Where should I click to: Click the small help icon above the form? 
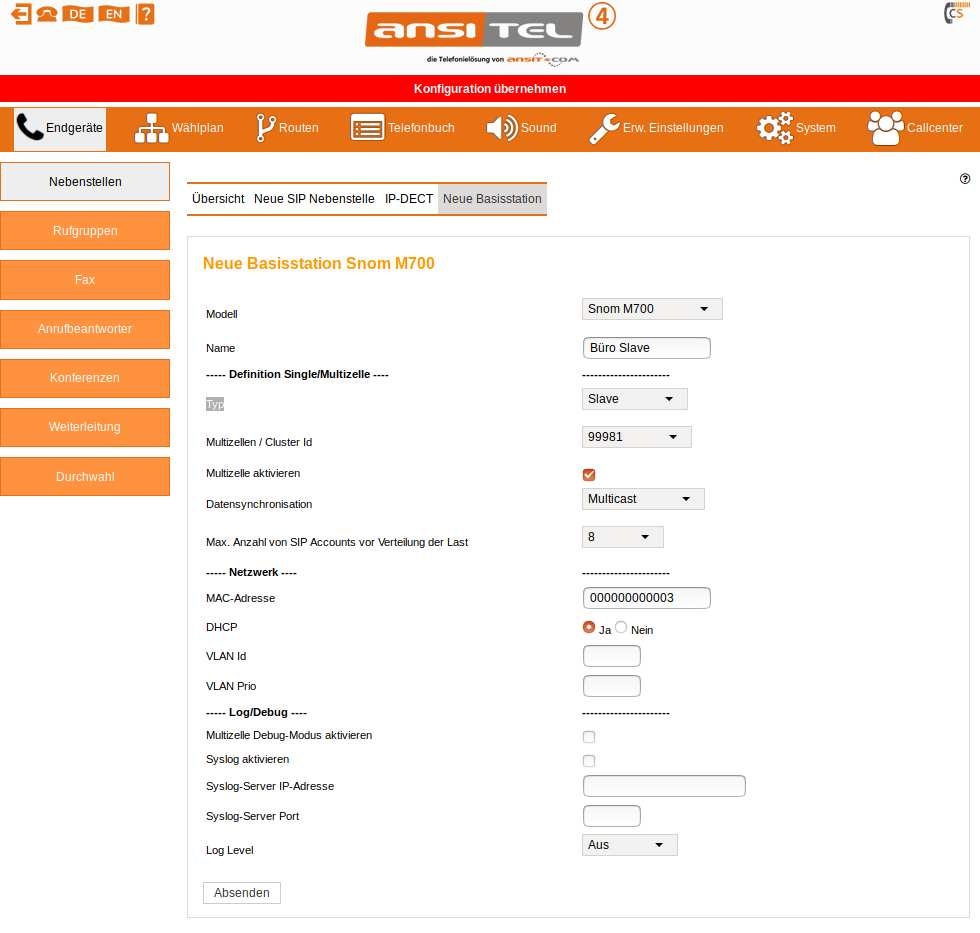[965, 179]
